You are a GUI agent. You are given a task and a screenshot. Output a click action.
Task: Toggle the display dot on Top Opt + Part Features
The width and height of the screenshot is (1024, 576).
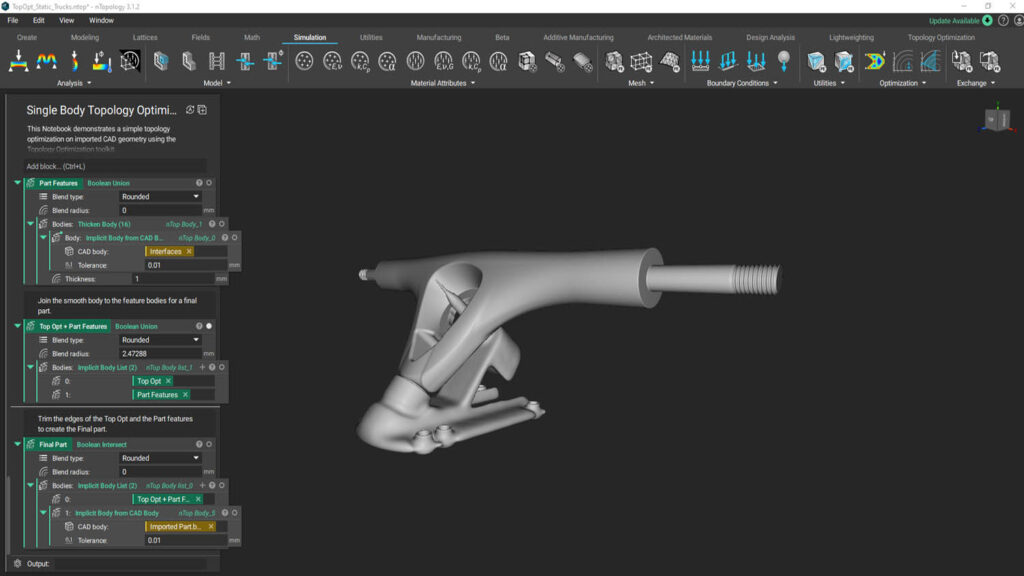[x=209, y=325]
